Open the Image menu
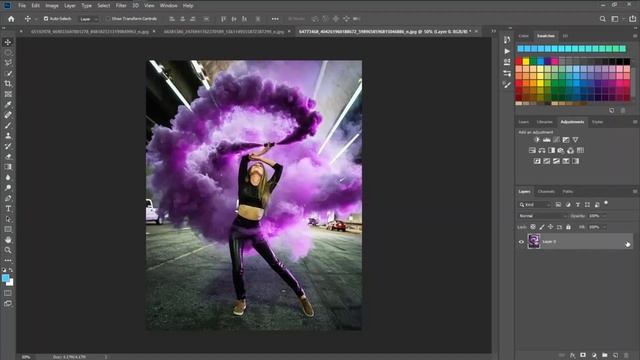This screenshot has width=640, height=360. click(x=52, y=6)
